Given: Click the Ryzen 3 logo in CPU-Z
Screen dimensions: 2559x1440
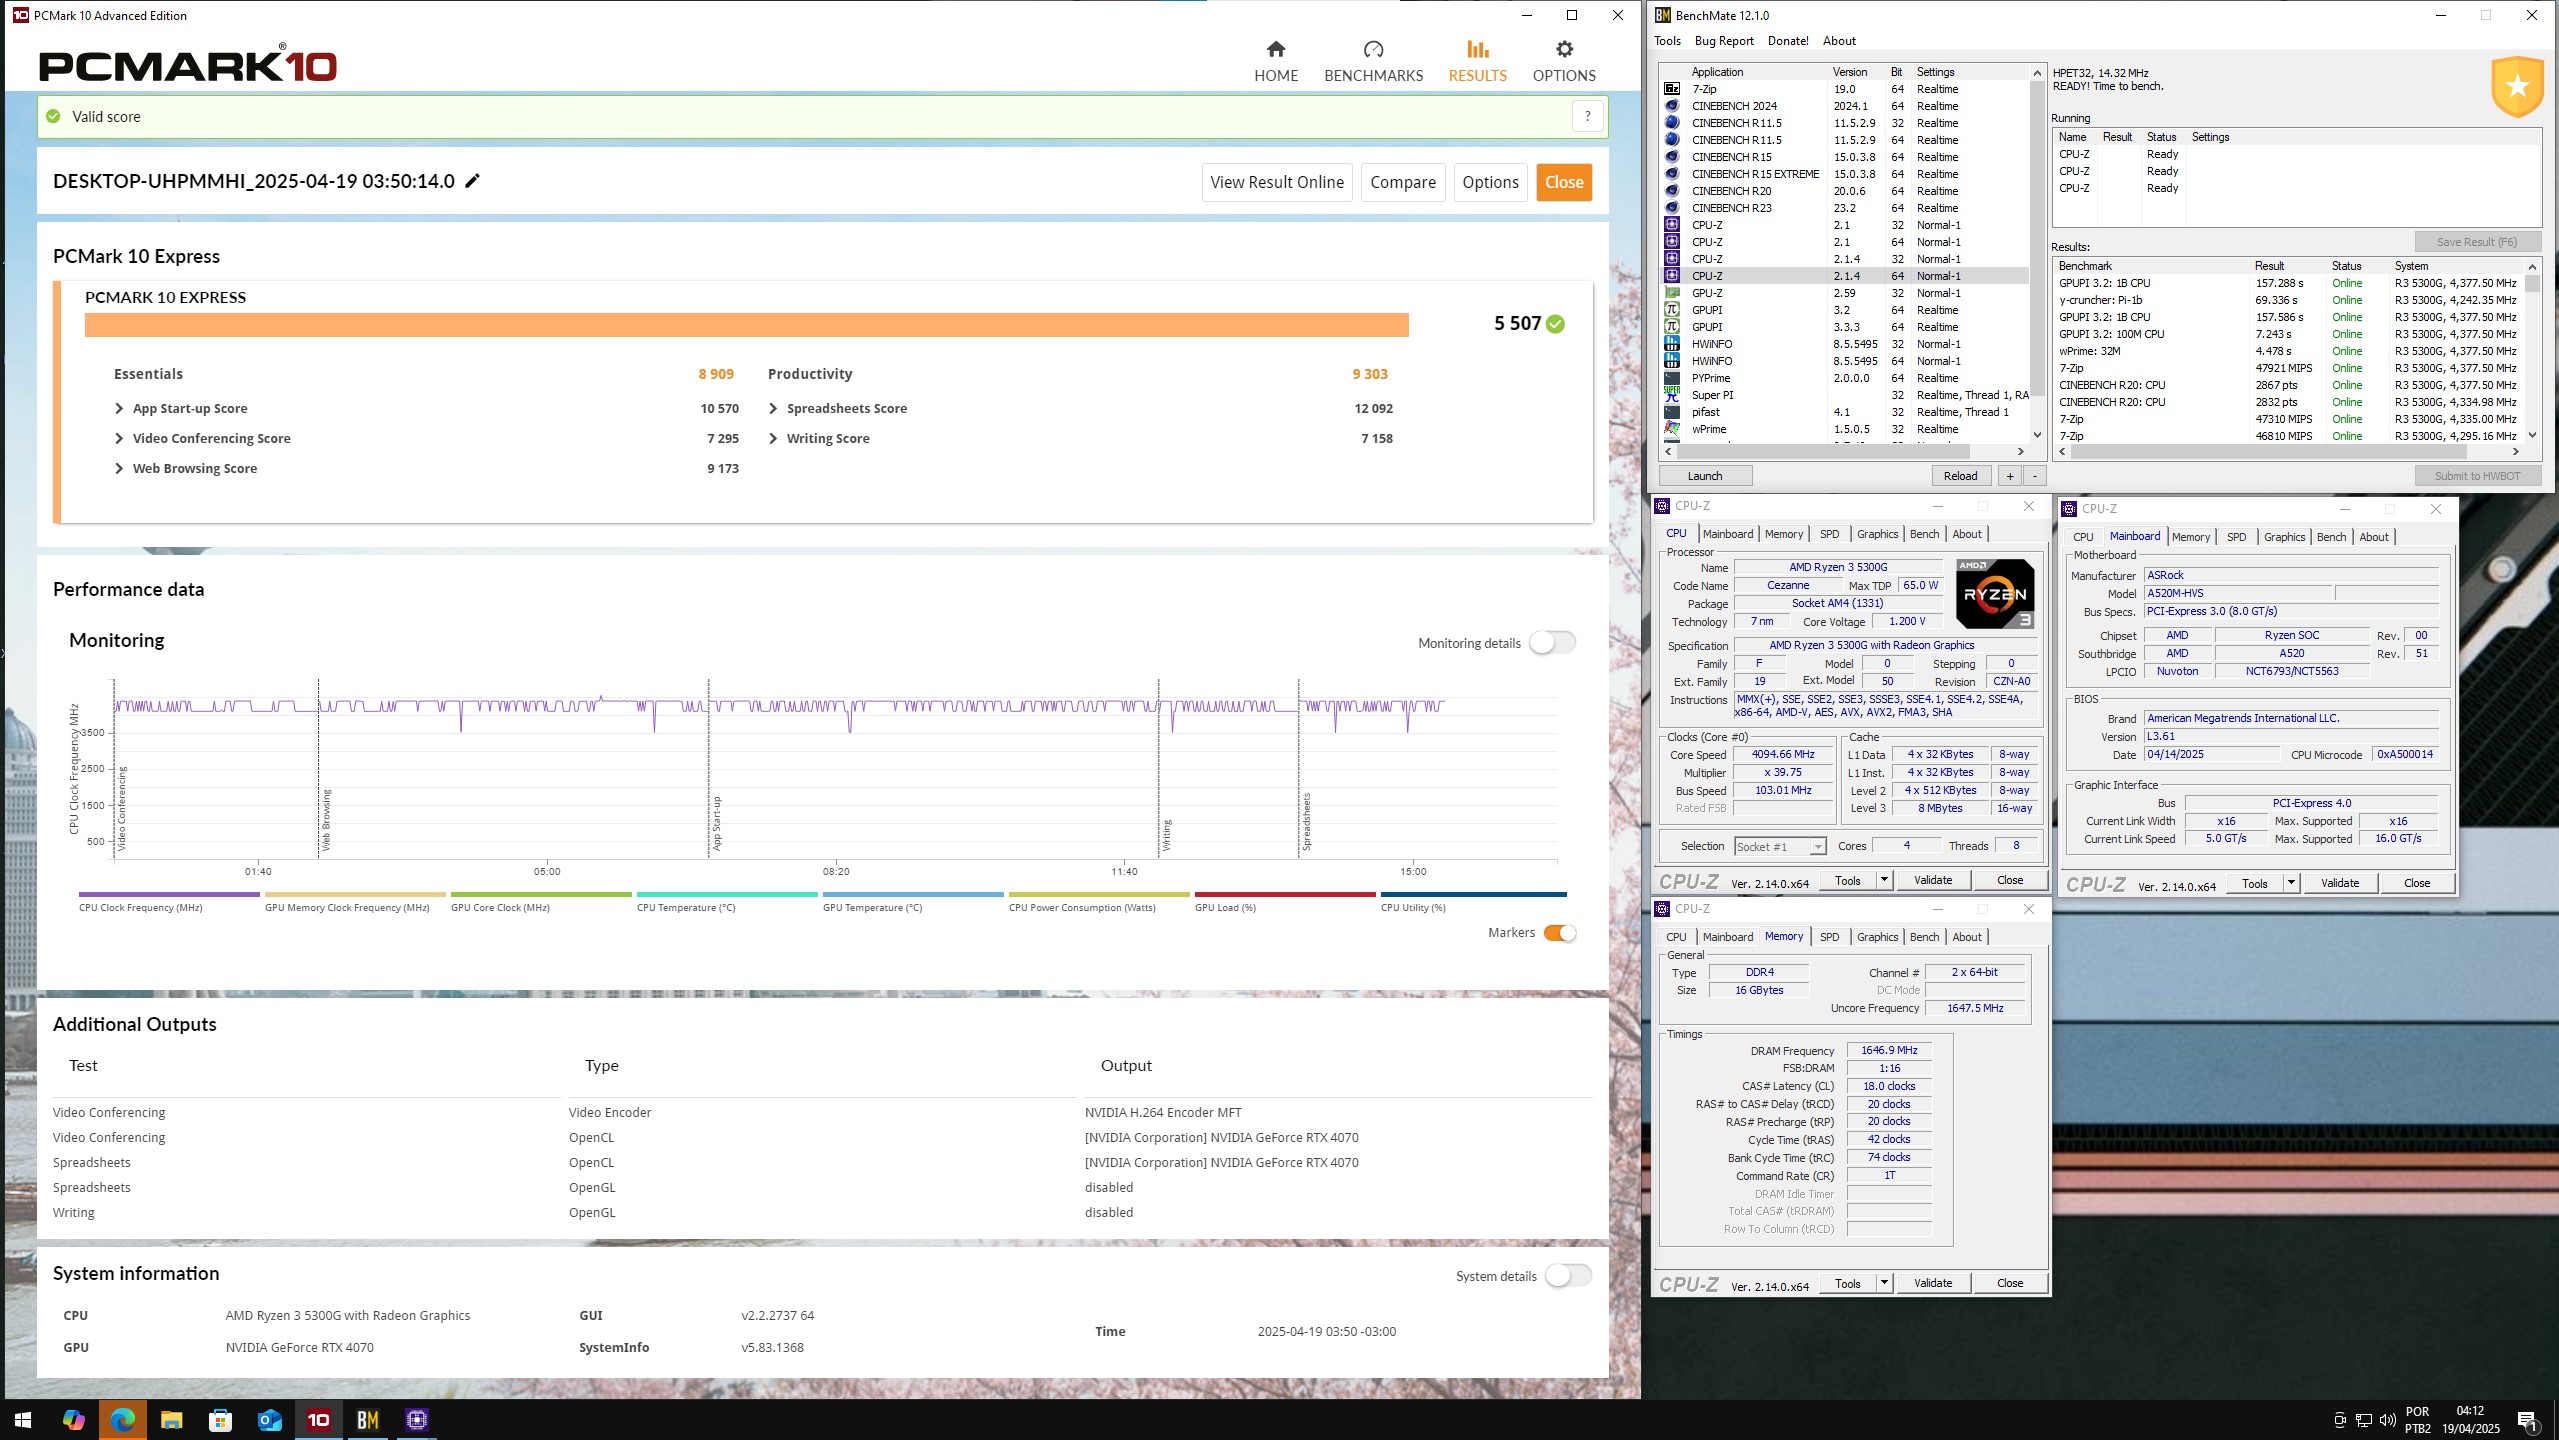Looking at the screenshot, I should pyautogui.click(x=1995, y=594).
